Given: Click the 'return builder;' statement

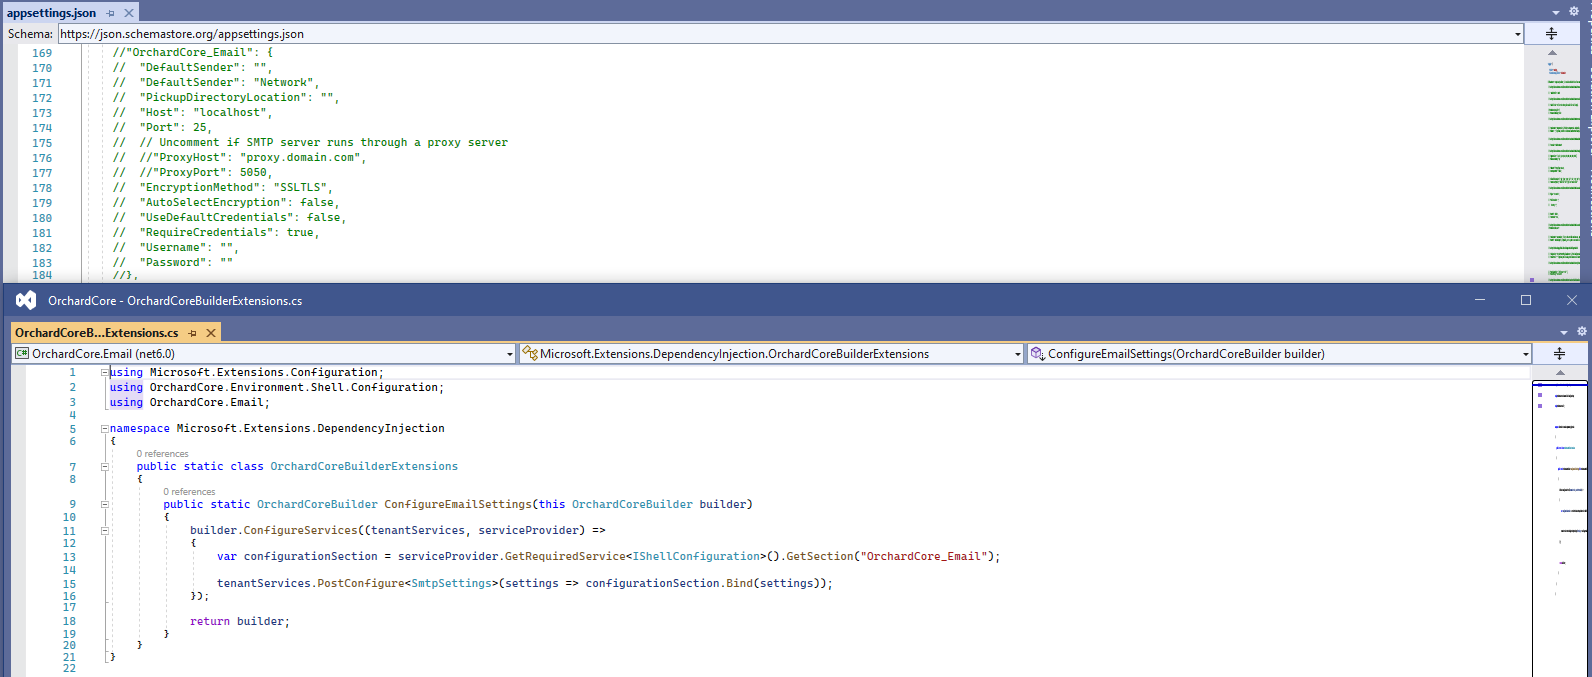Looking at the screenshot, I should (240, 621).
